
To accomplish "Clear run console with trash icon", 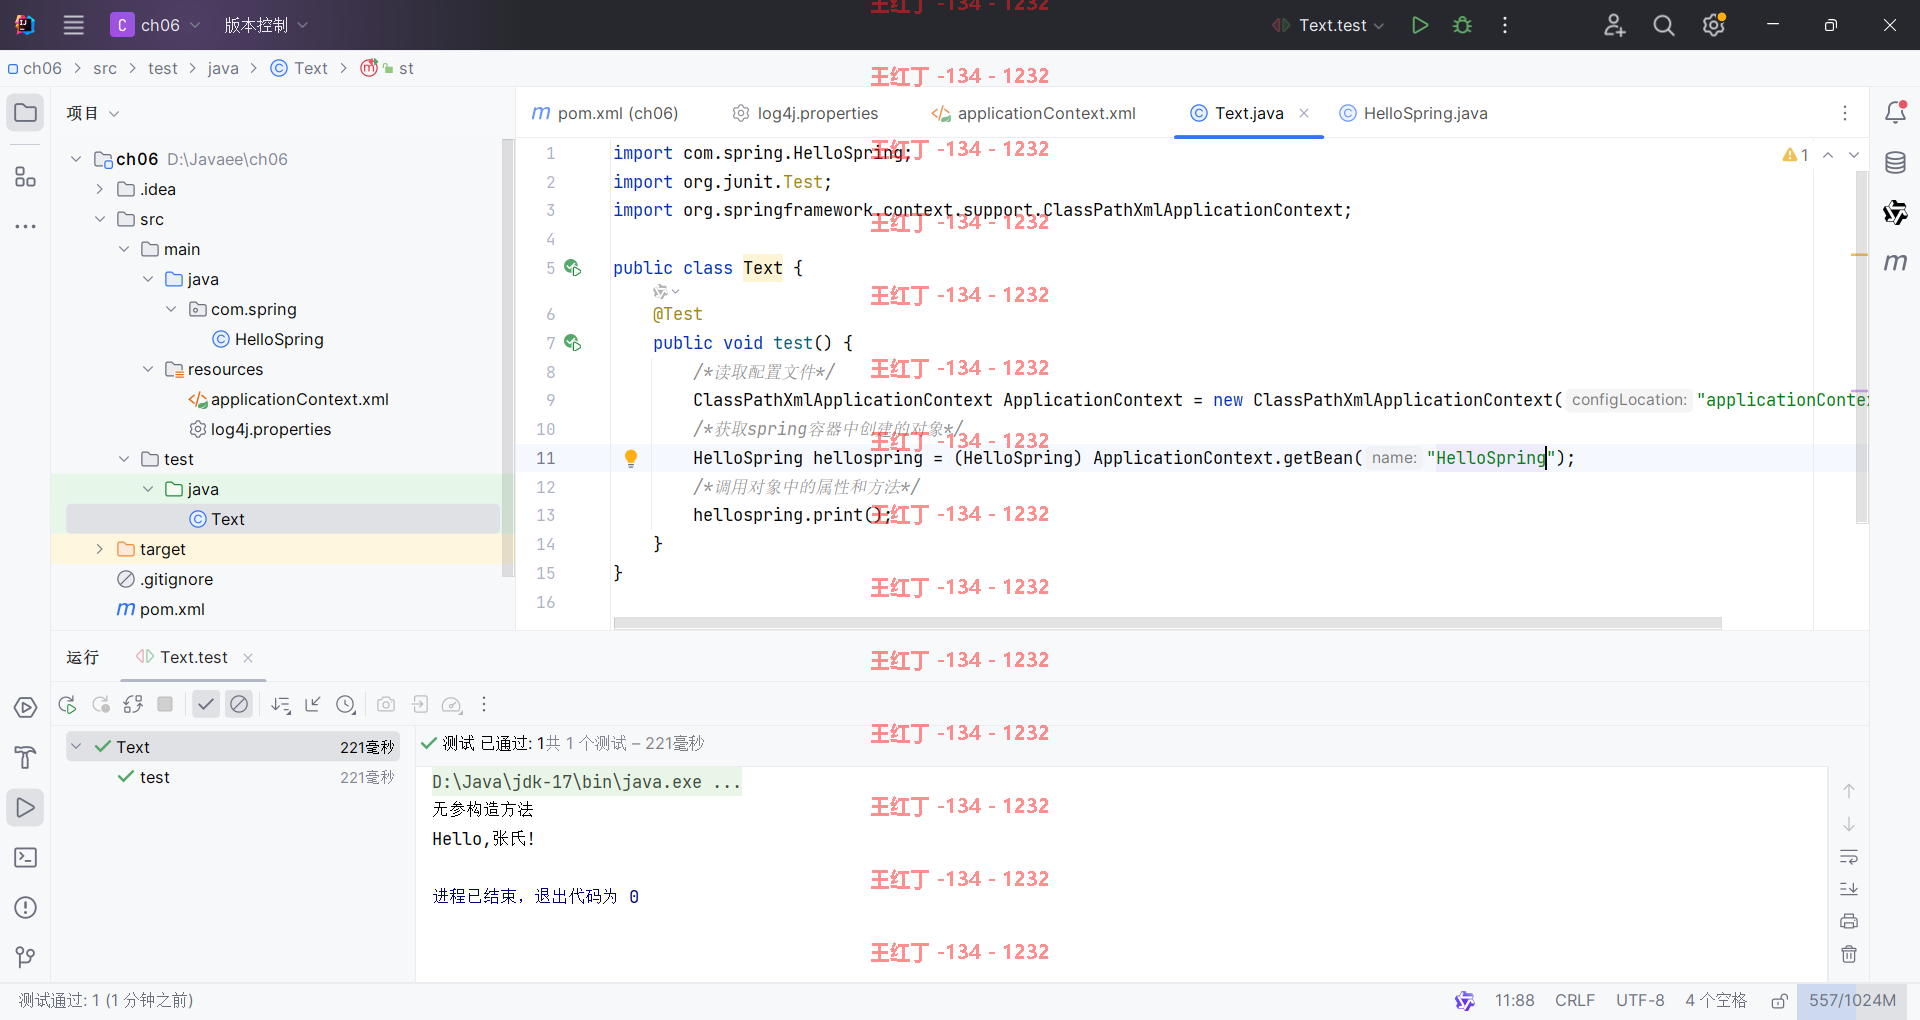I will (1849, 954).
